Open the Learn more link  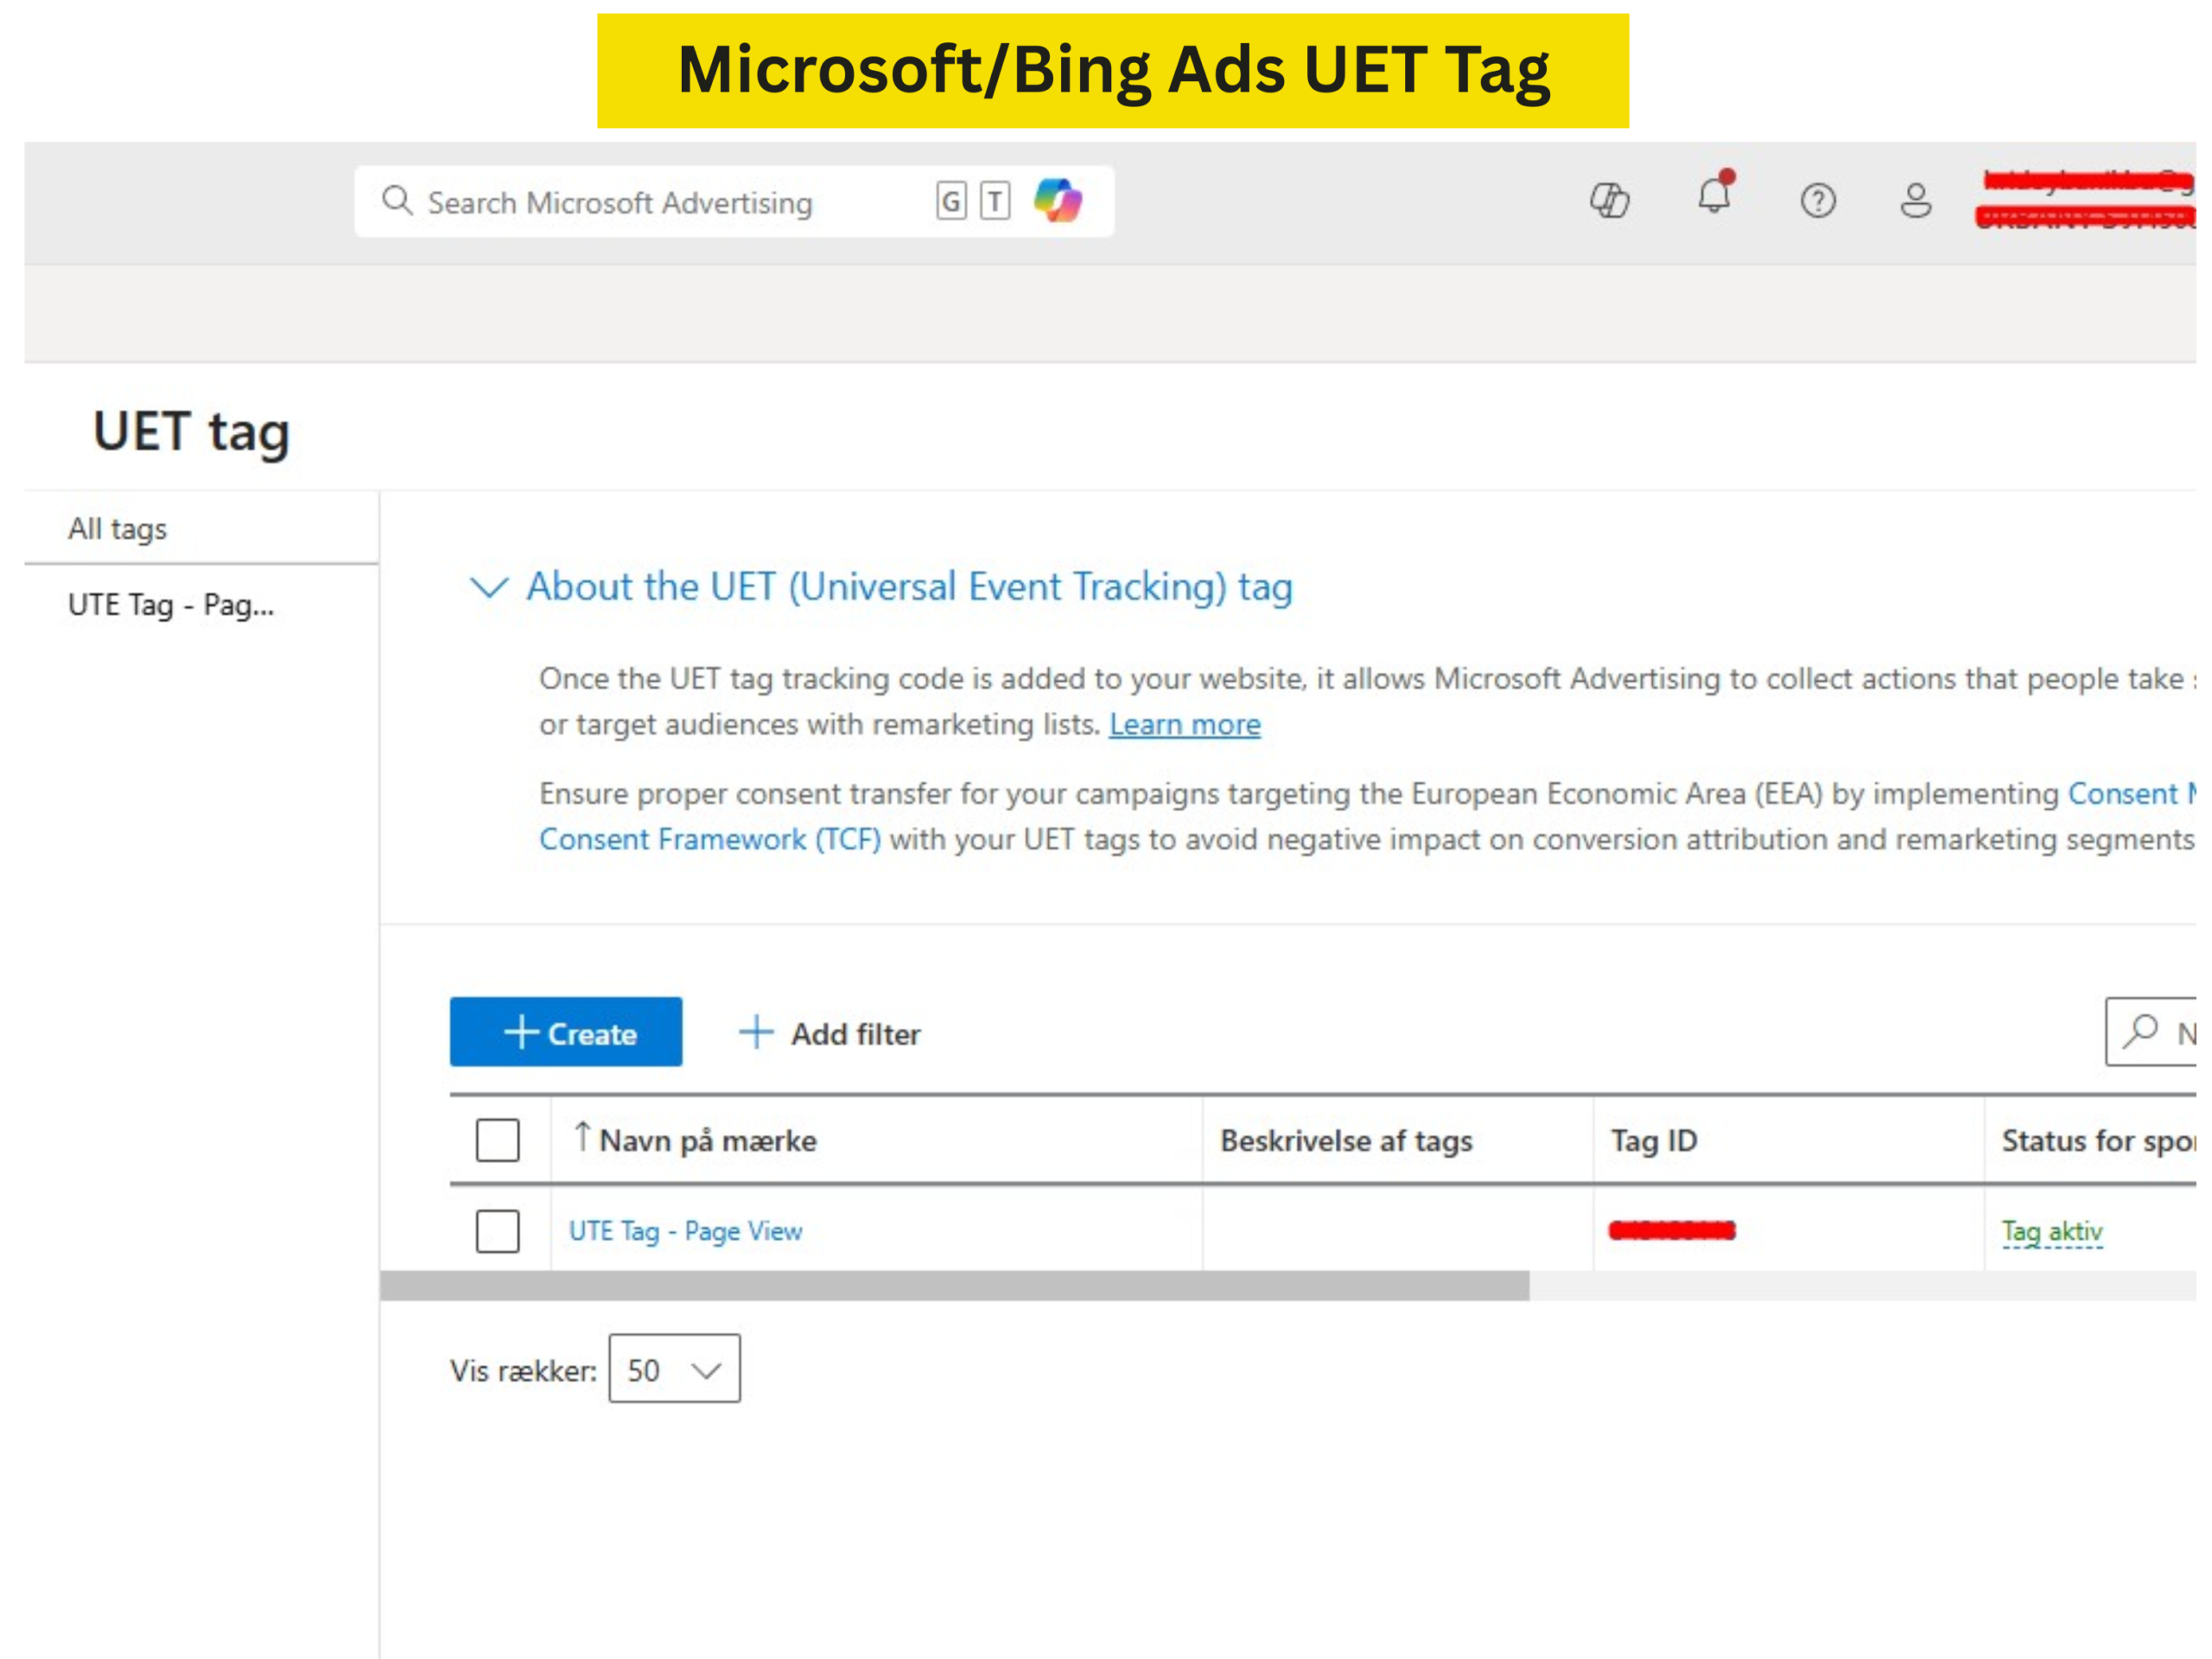(1184, 724)
